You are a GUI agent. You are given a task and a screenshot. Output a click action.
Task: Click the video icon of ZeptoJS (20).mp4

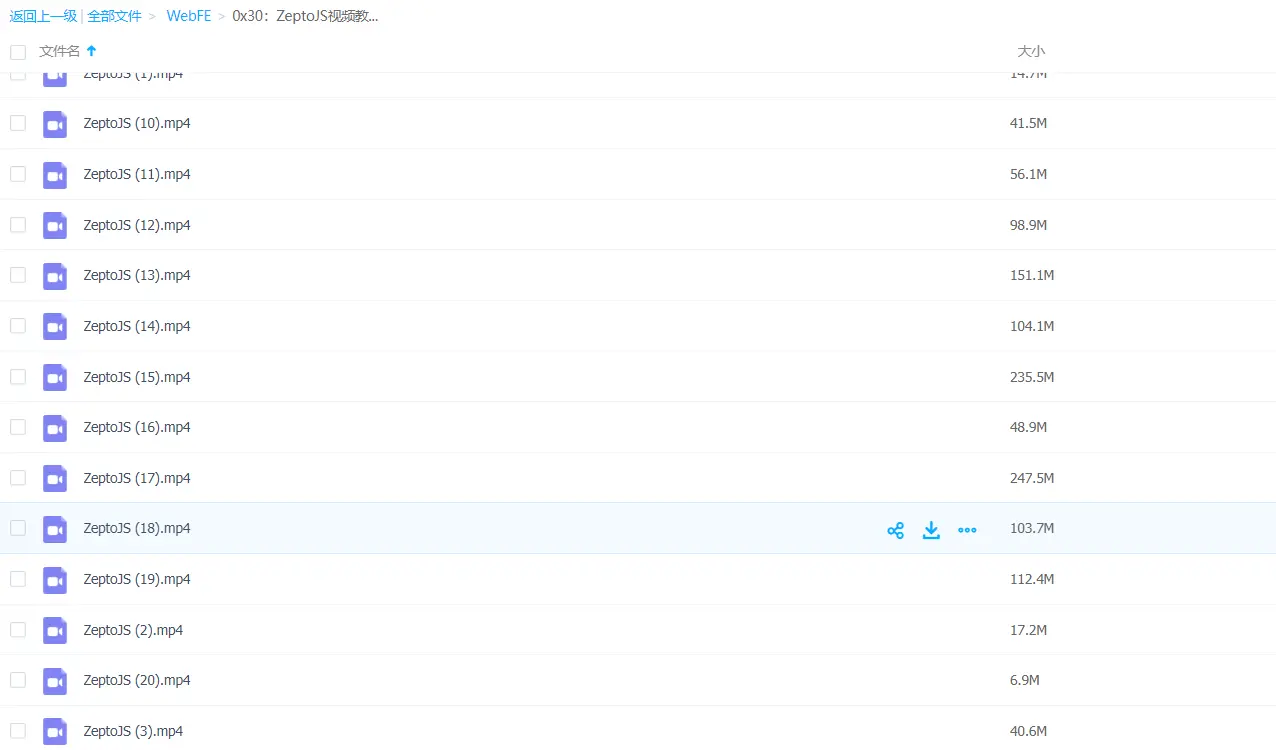[55, 681]
